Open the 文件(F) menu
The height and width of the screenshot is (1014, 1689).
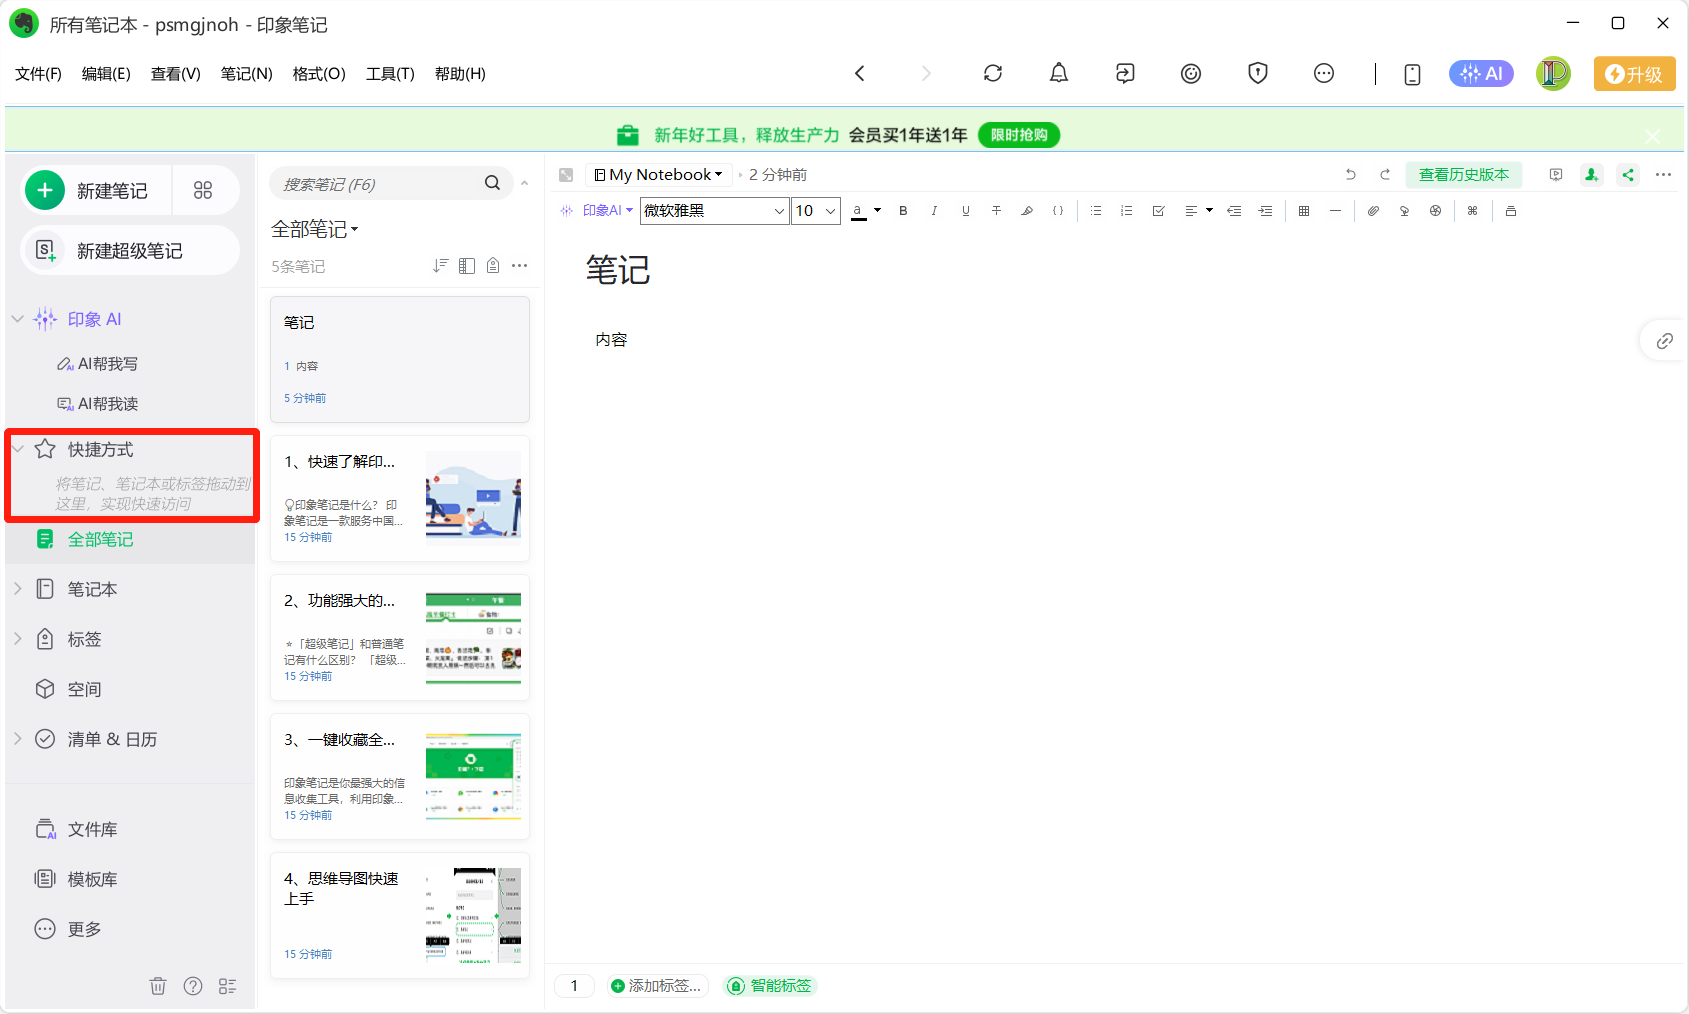38,74
